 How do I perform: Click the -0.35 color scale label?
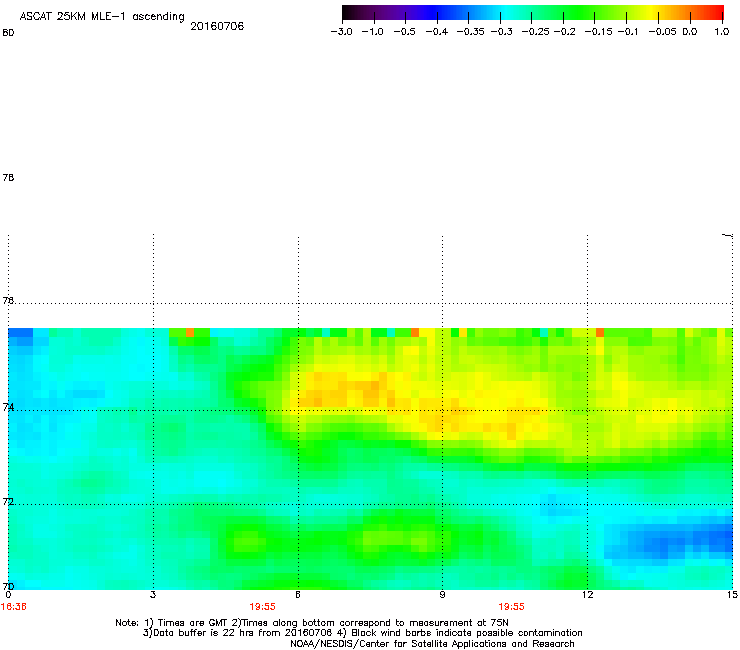point(471,32)
